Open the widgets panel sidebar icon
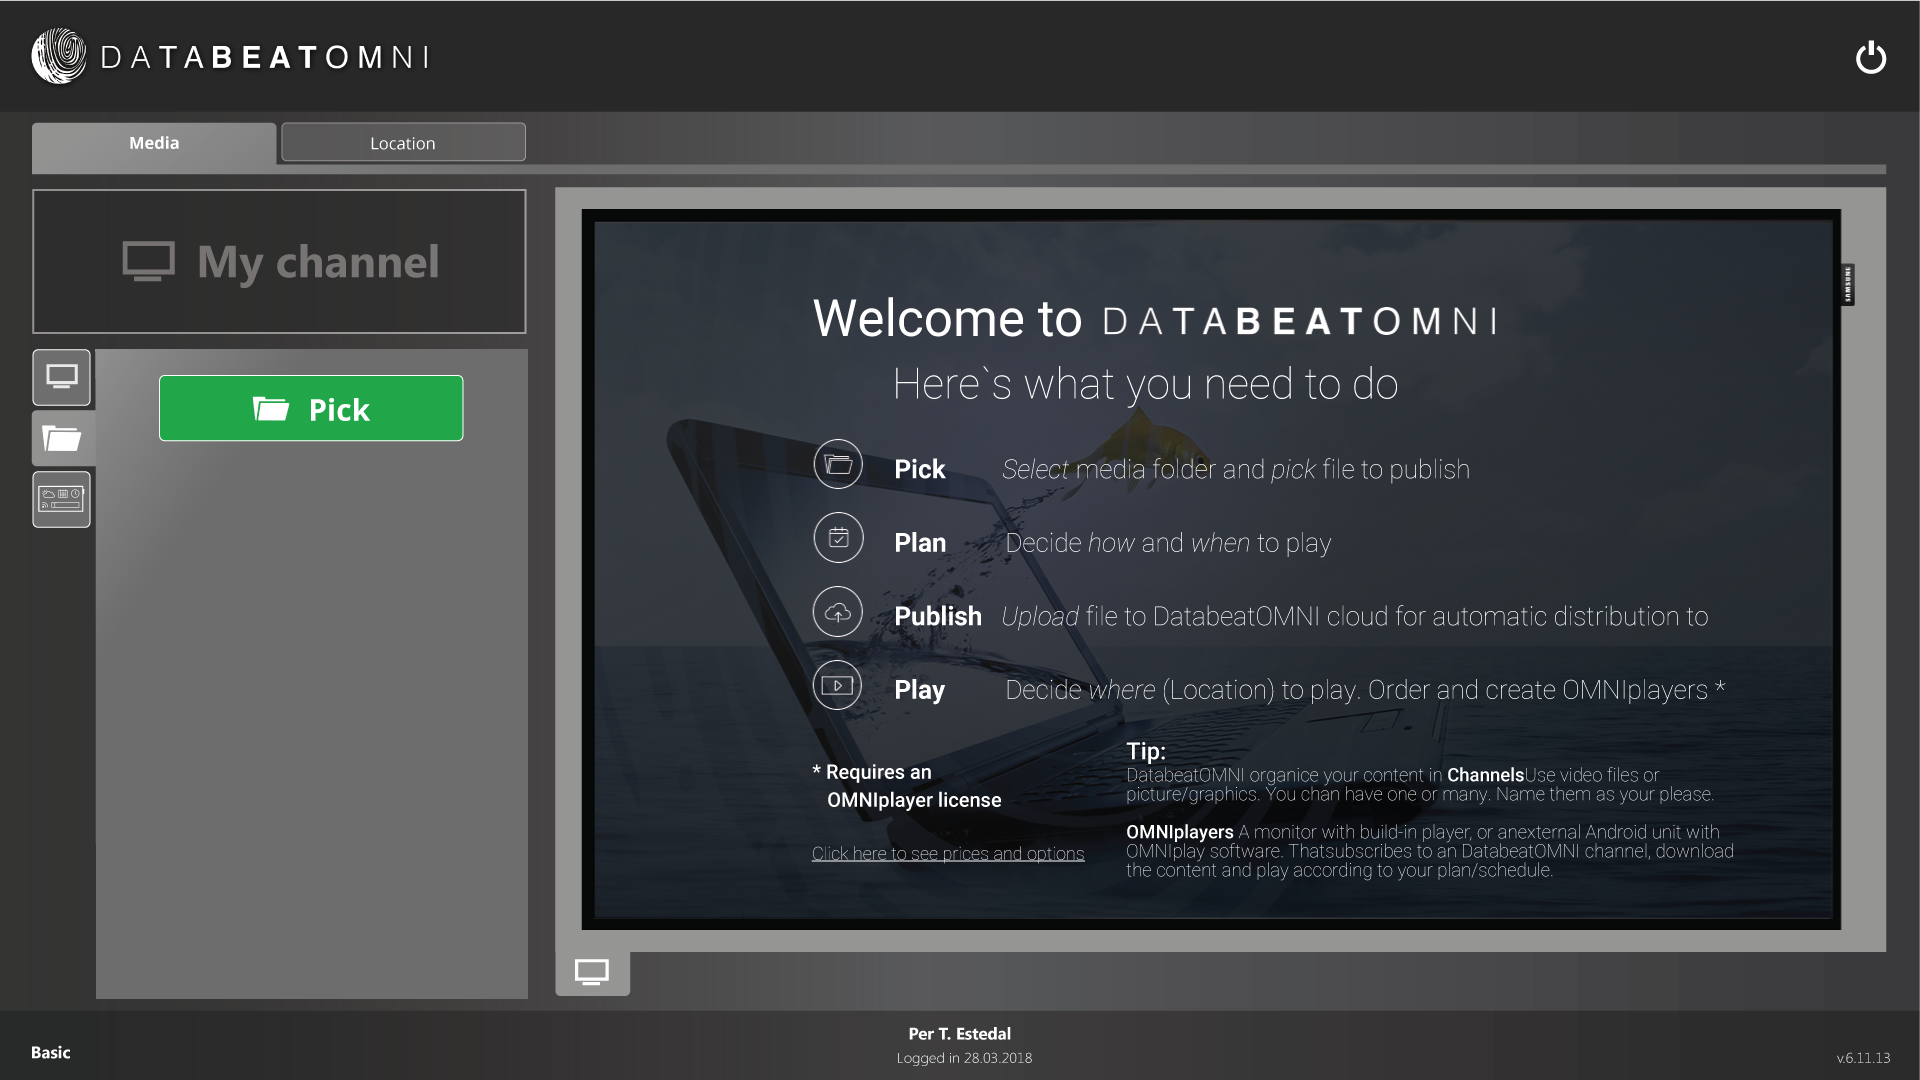Screen dimensions: 1920x1080 click(x=62, y=499)
